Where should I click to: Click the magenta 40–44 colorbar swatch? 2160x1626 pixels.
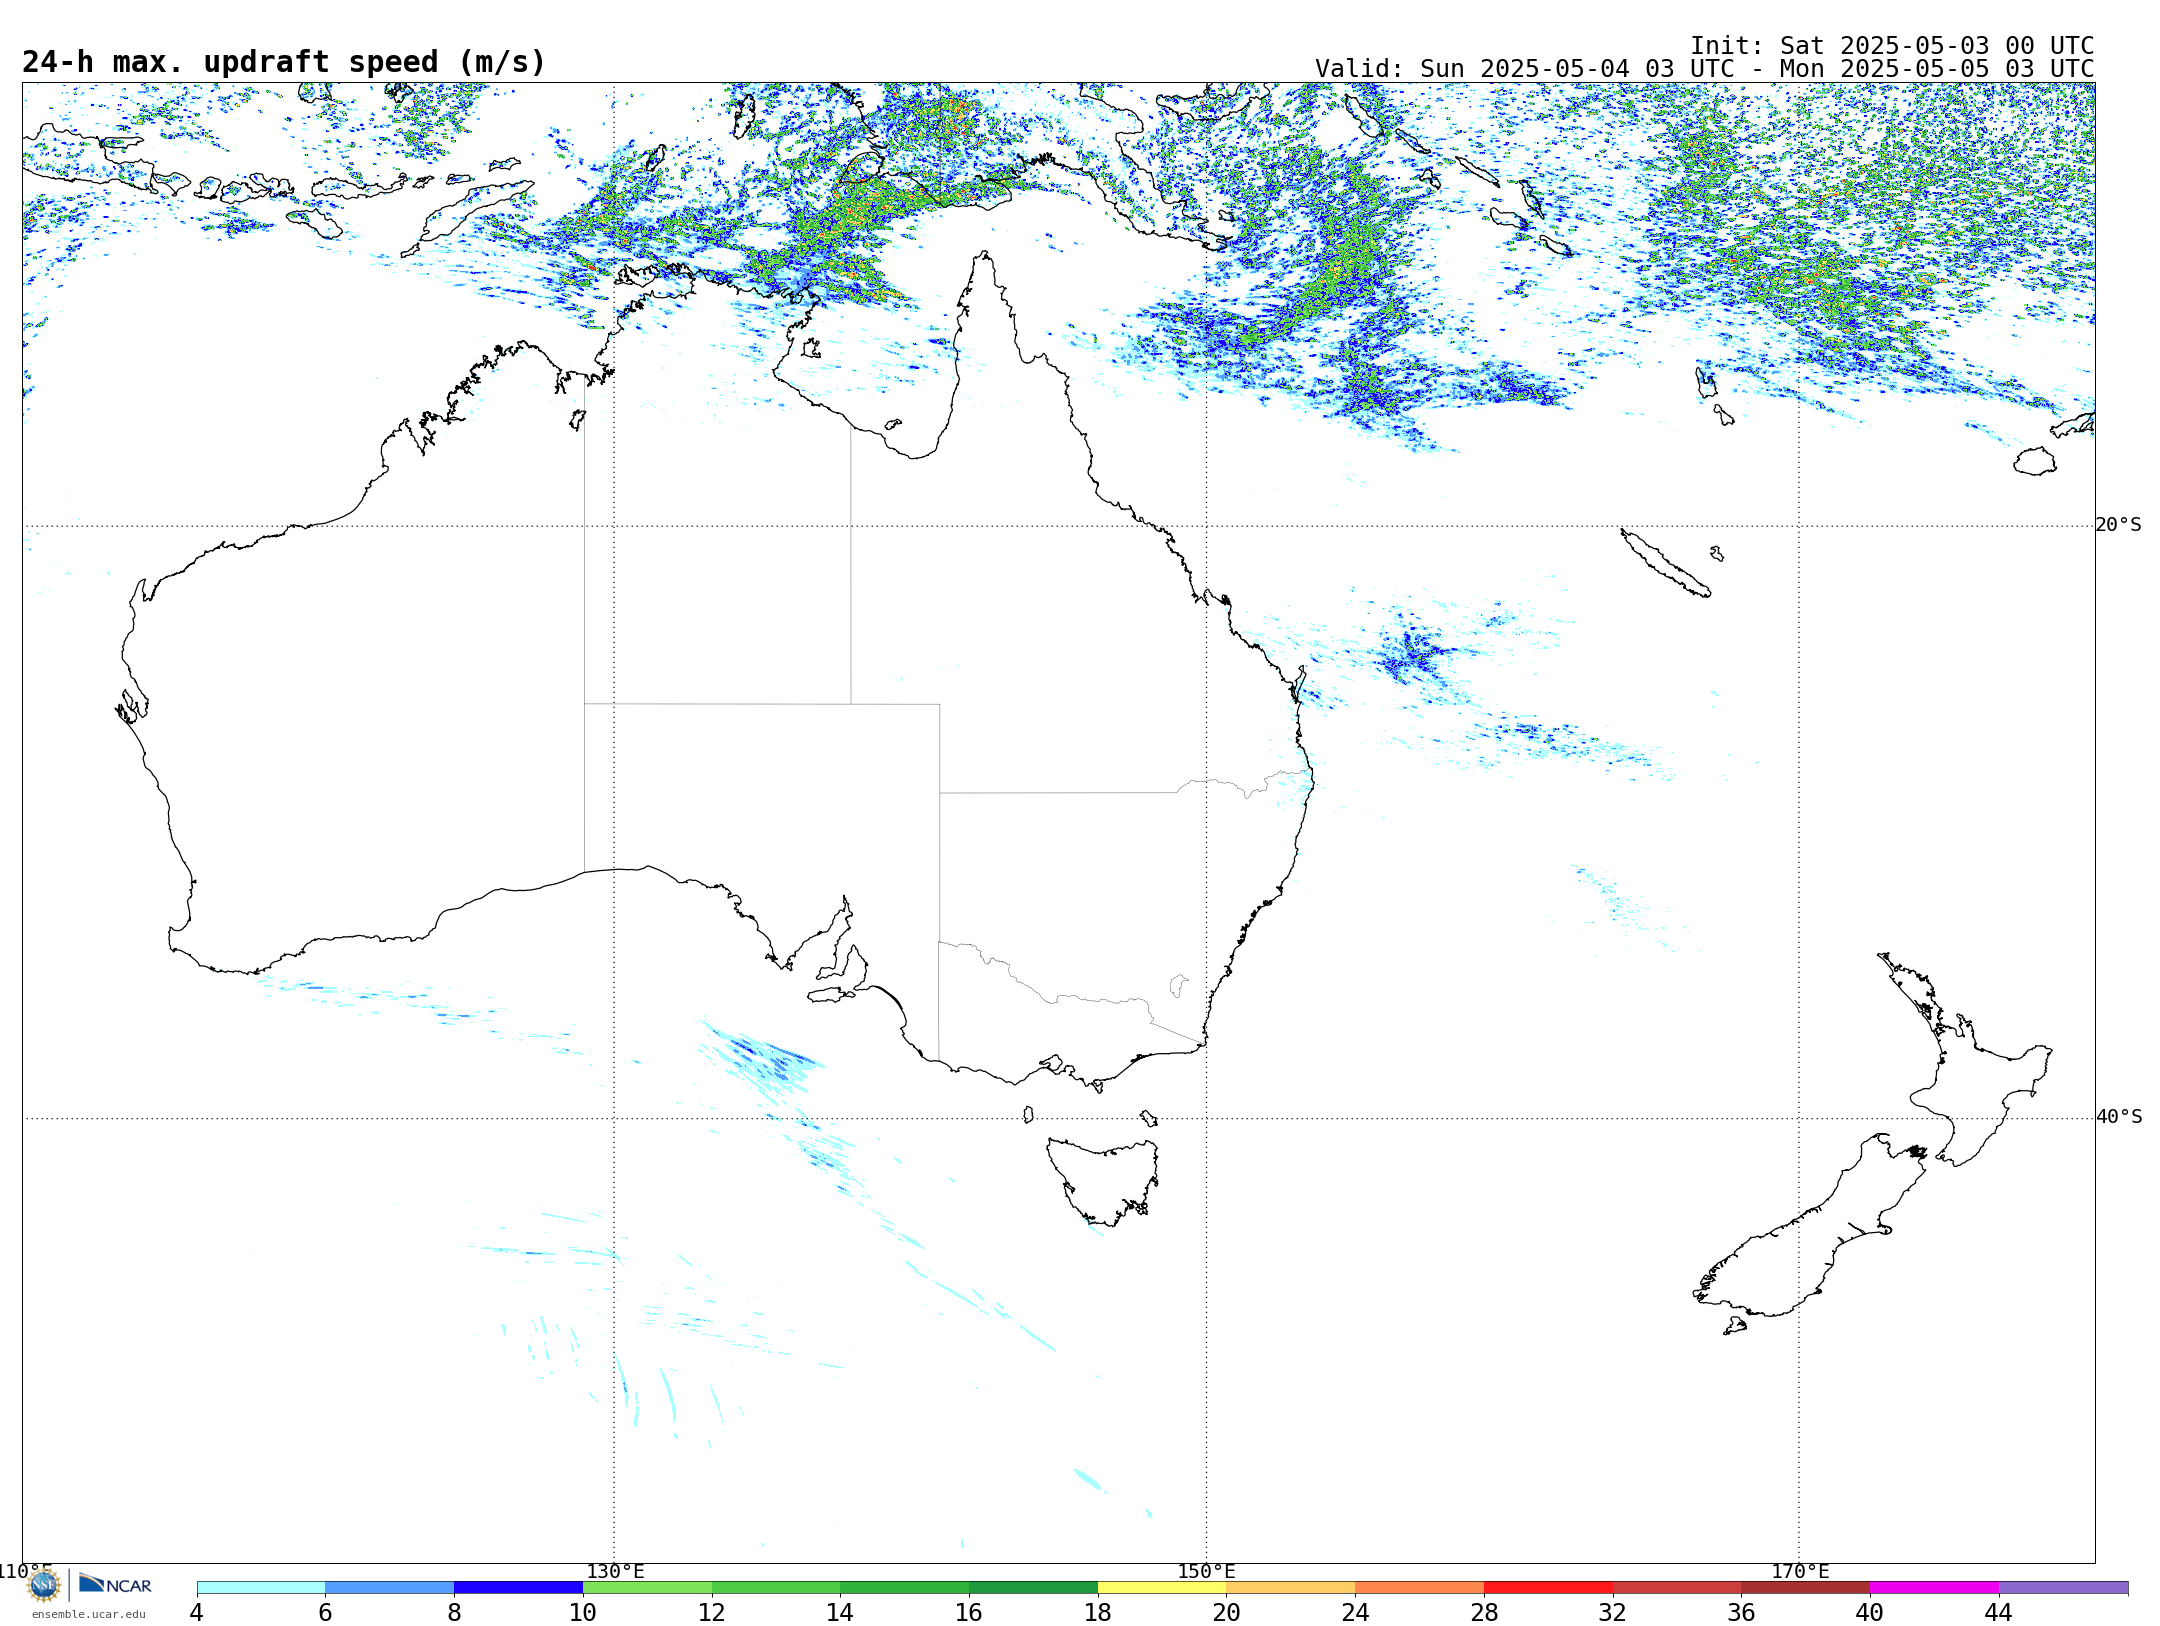[x=1934, y=1587]
